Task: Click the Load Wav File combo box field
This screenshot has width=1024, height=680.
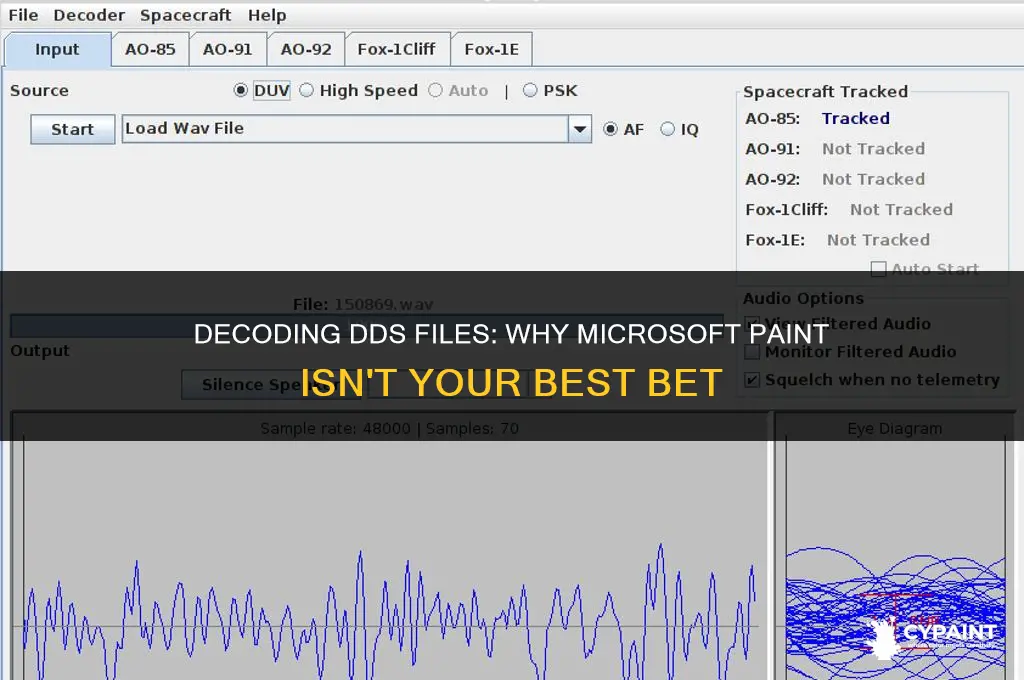Action: [x=345, y=129]
